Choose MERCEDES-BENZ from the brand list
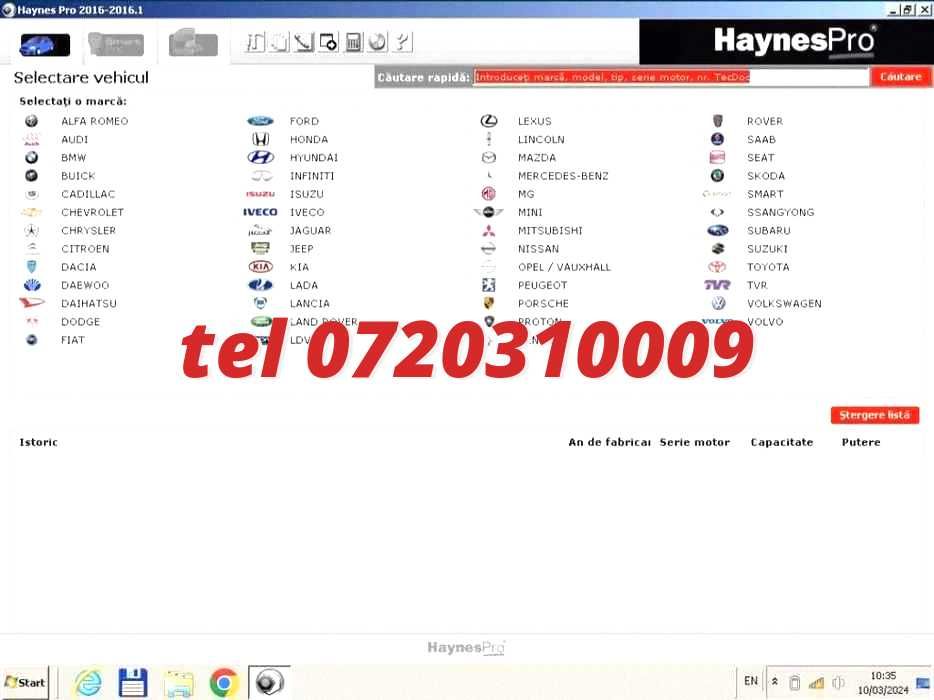 coord(563,176)
